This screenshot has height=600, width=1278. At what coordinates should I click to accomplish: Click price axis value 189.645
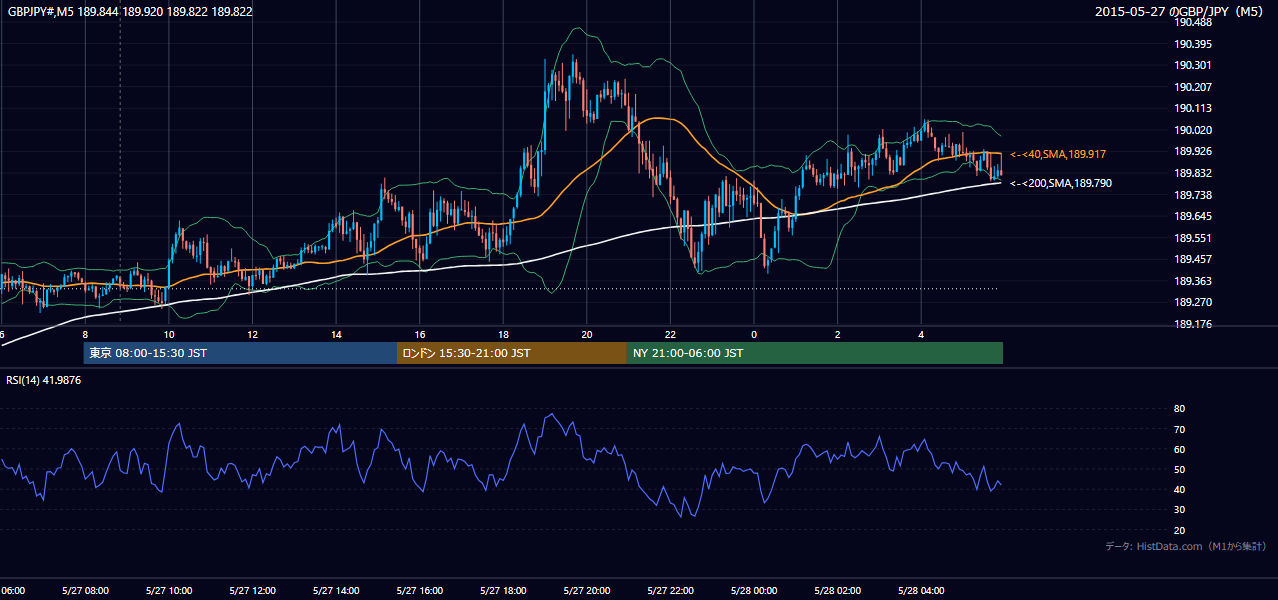pos(1193,216)
